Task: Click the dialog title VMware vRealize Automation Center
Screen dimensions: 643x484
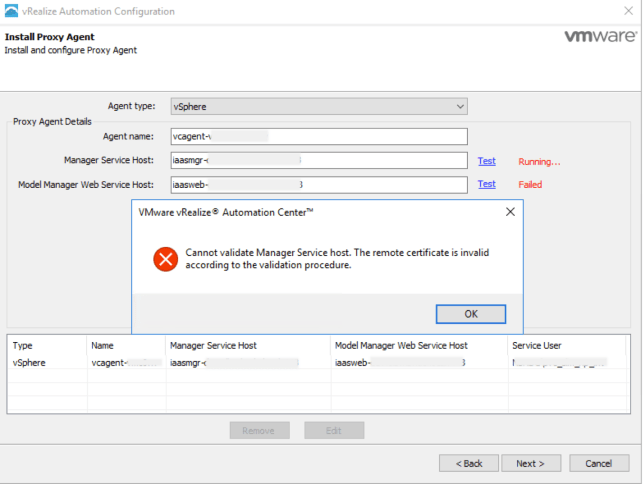Action: tap(226, 212)
